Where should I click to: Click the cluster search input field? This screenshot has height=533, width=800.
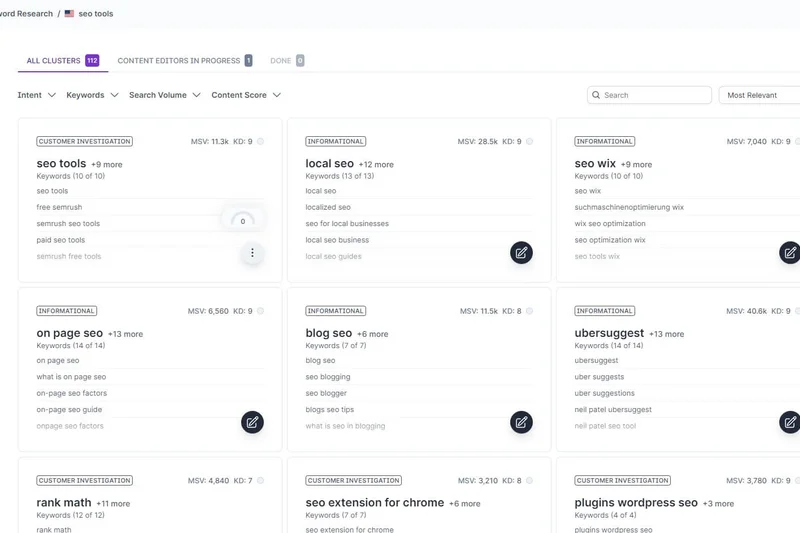pyautogui.click(x=654, y=95)
